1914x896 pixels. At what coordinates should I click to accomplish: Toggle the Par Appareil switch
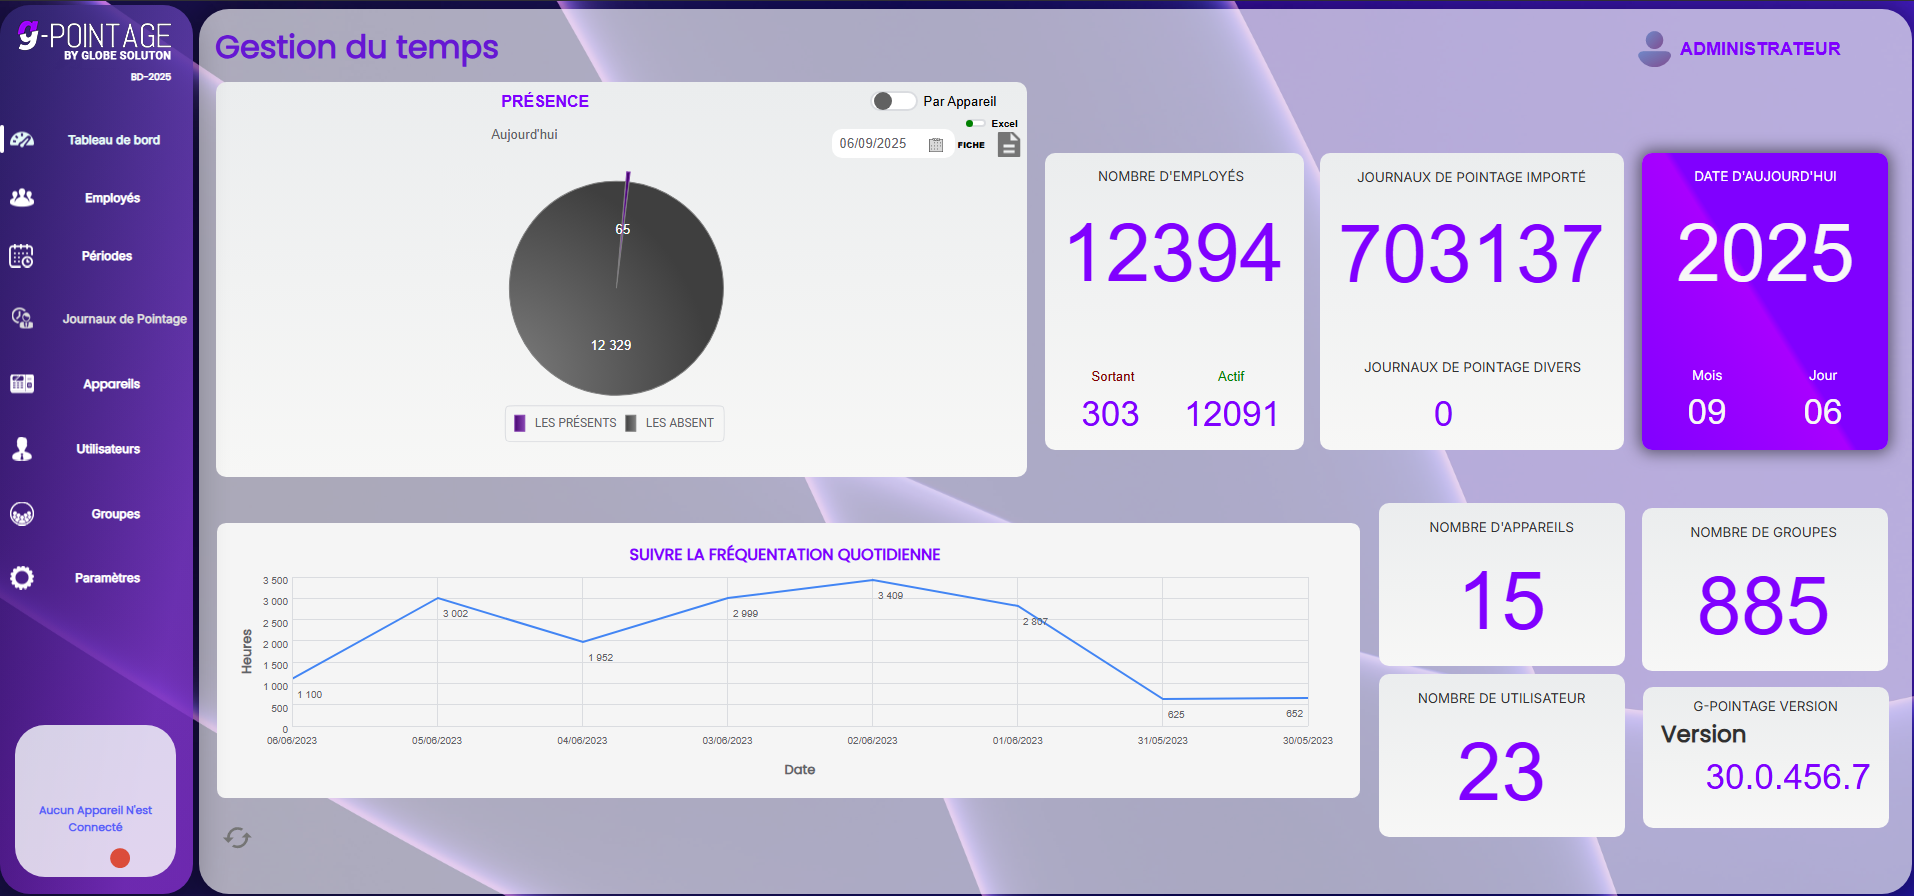pyautogui.click(x=893, y=101)
